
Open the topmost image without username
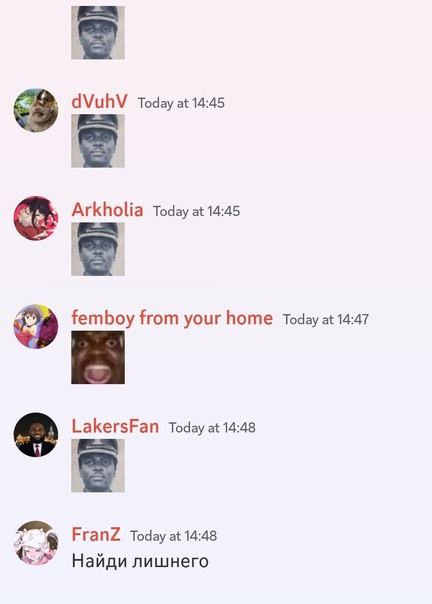[x=98, y=32]
